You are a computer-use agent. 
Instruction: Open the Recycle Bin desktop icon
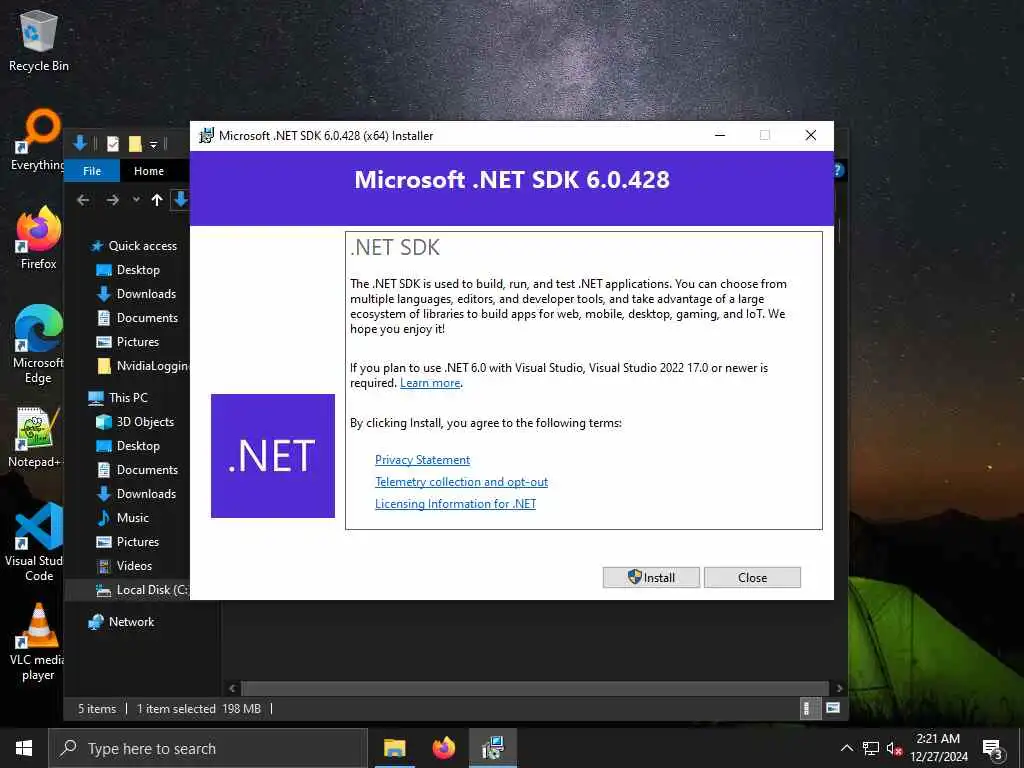(x=39, y=41)
